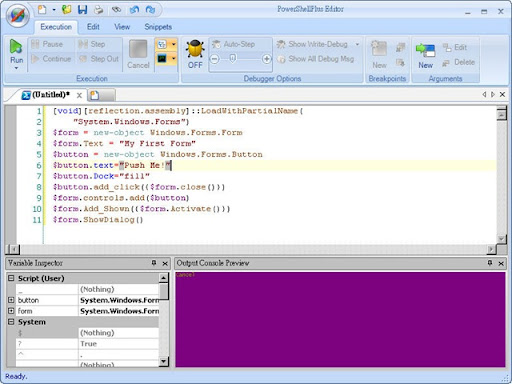Decrease auto-step speed with the minus button
This screenshot has width=512, height=384.
(x=215, y=59)
